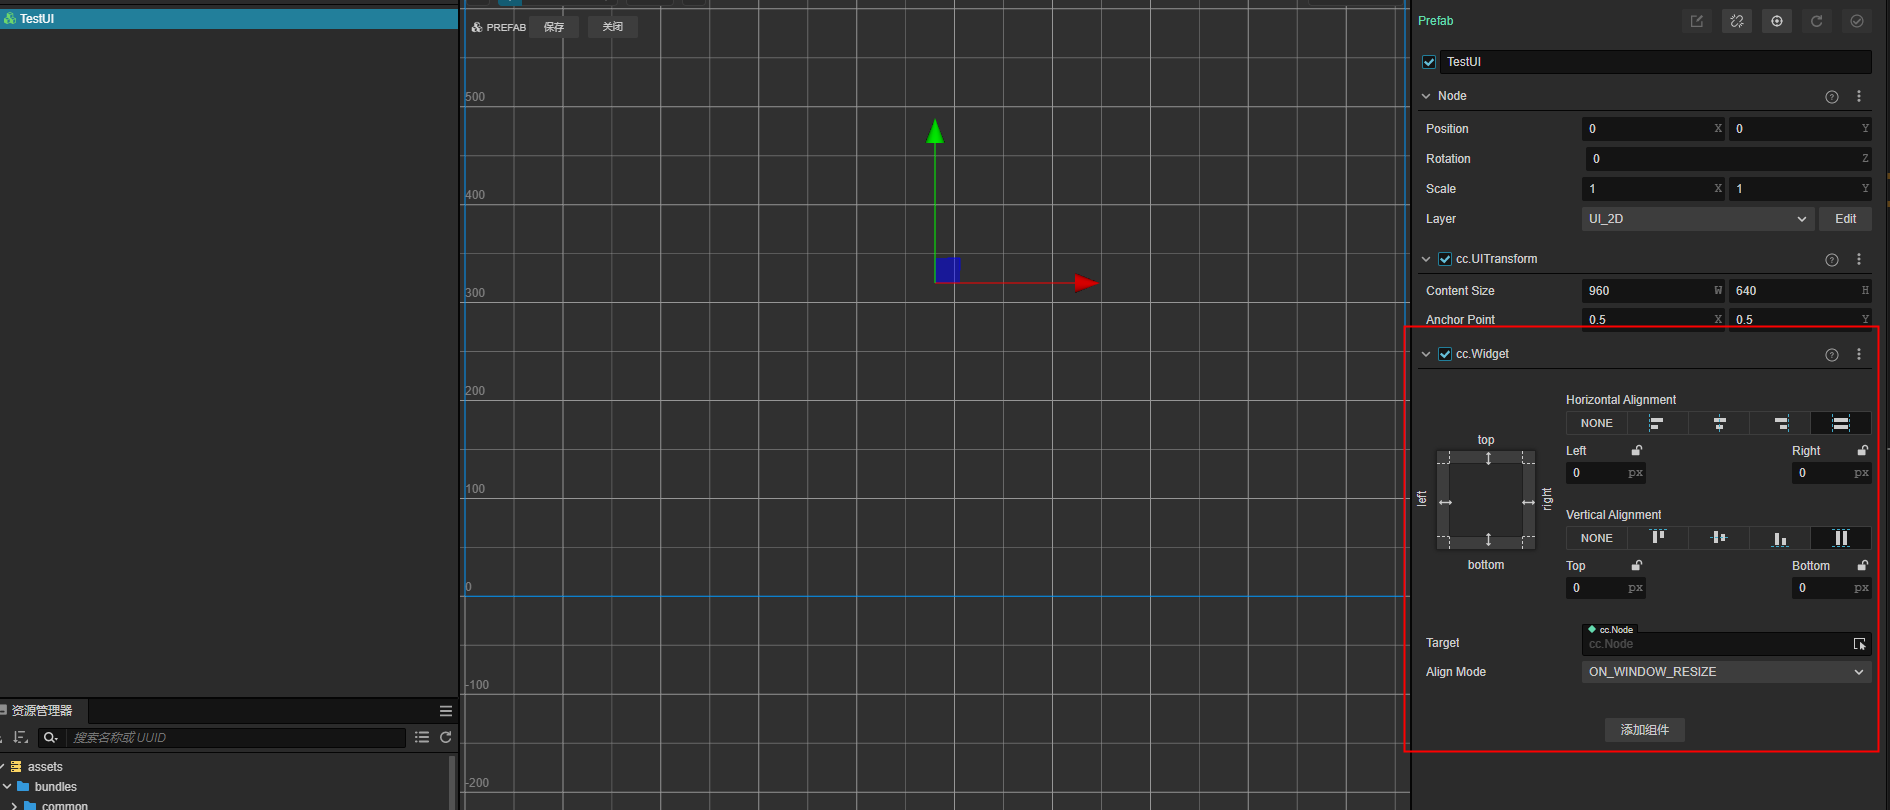Viewport: 1890px width, 810px height.
Task: Toggle the Left margin lock
Action: tap(1637, 451)
